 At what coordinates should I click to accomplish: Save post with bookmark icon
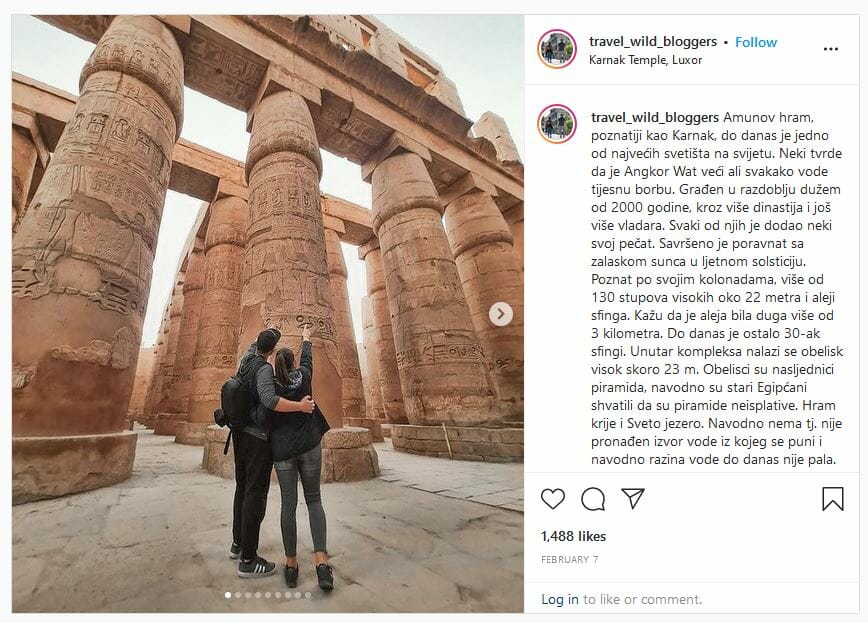coord(833,499)
